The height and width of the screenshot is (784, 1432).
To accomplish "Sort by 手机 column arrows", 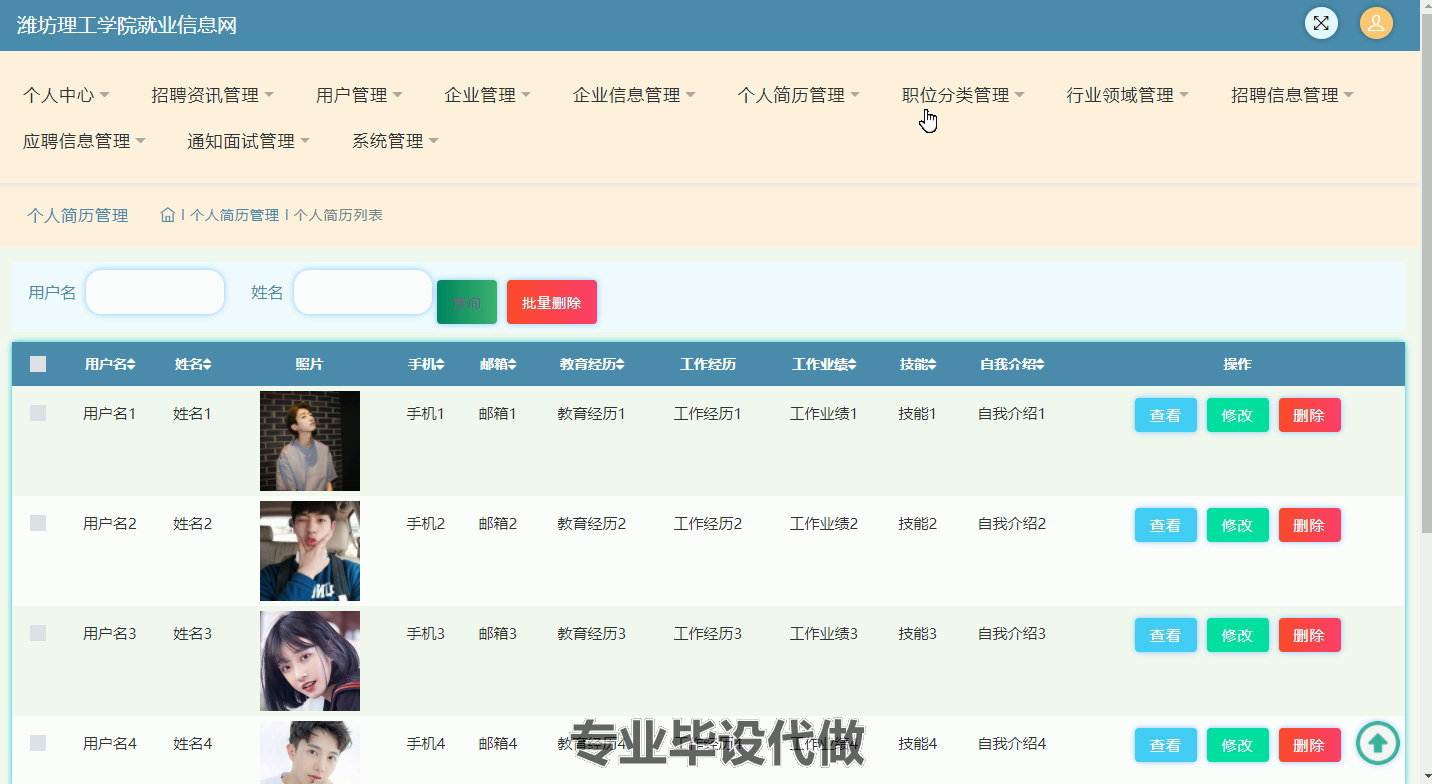I will (440, 365).
